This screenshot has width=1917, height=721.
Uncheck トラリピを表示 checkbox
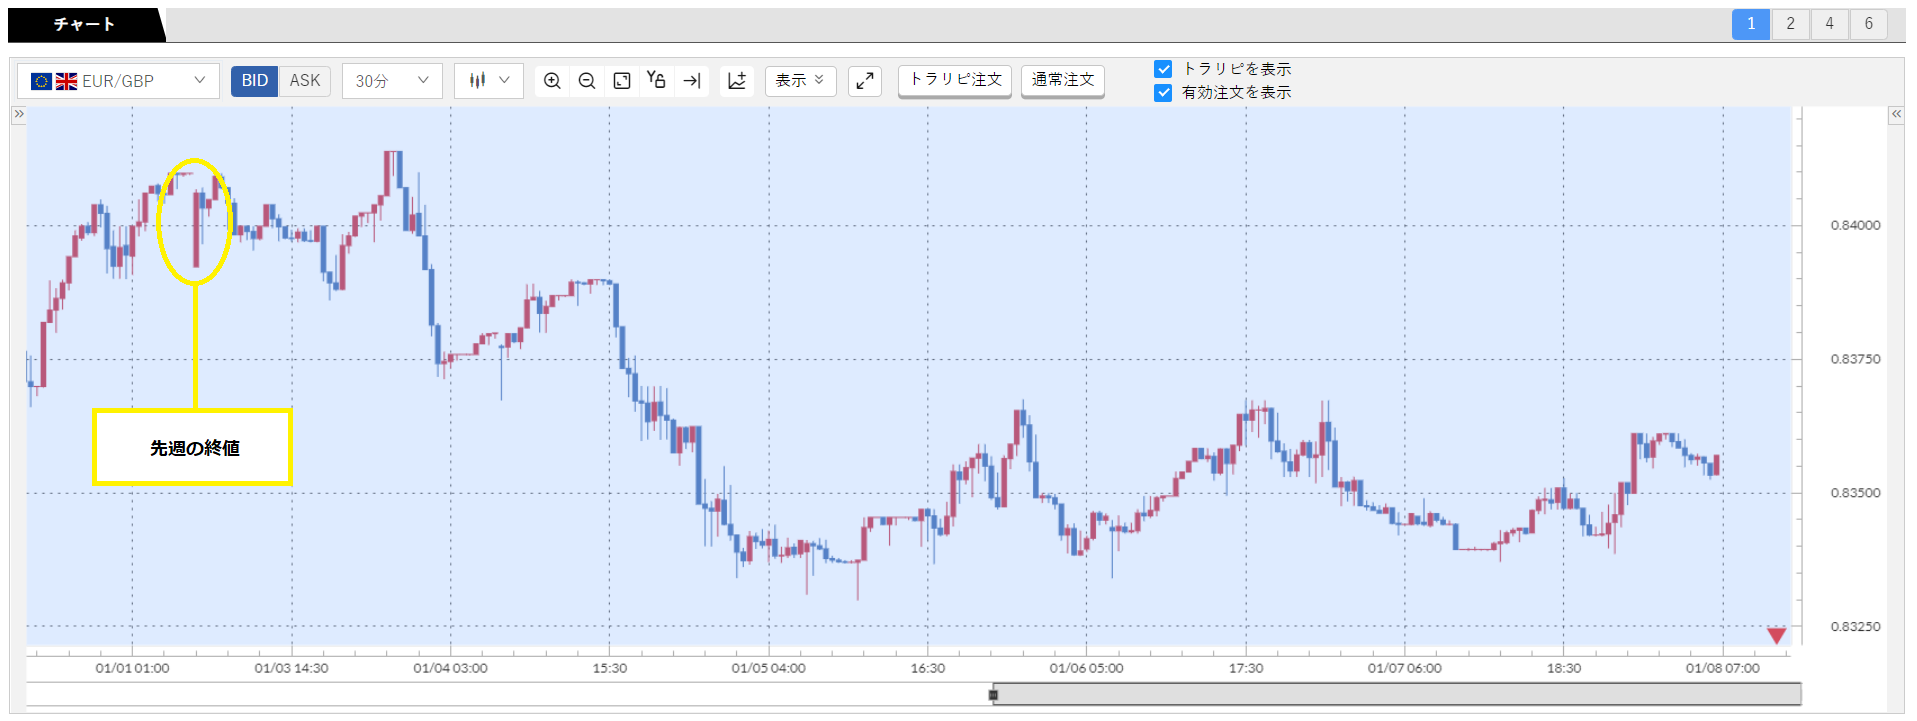click(x=1163, y=69)
